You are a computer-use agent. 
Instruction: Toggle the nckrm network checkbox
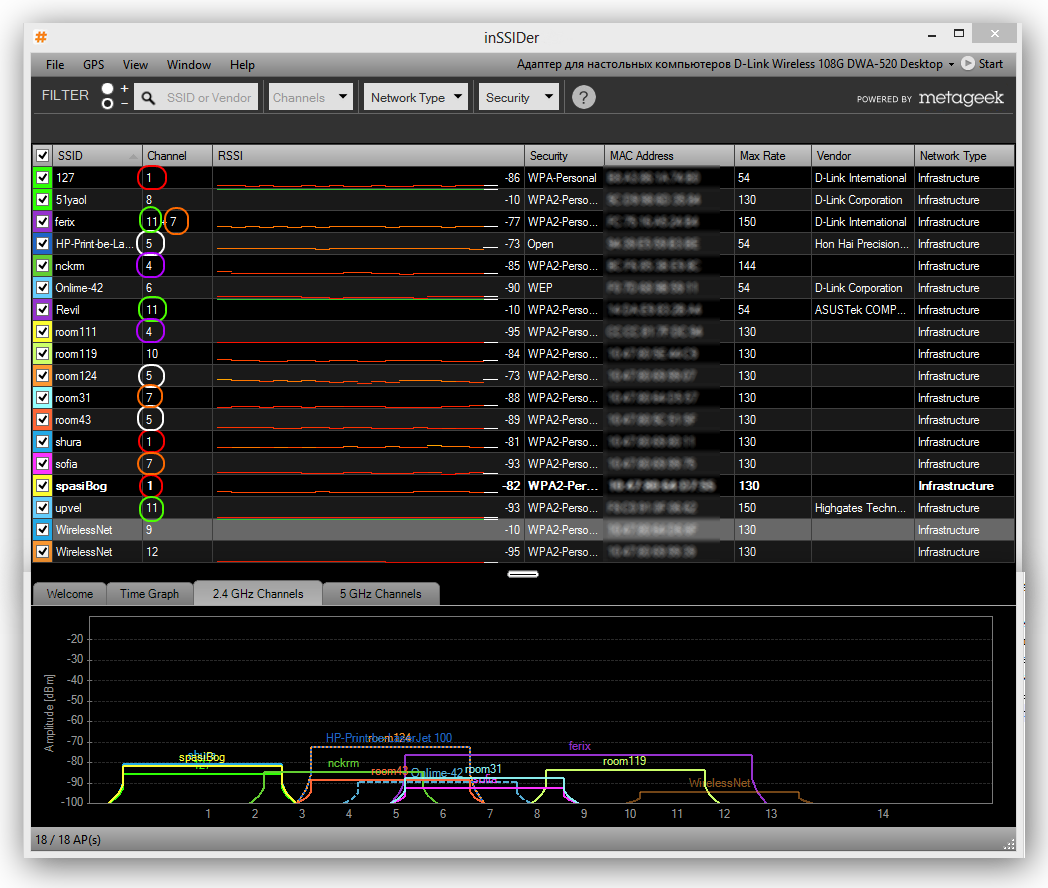43,266
